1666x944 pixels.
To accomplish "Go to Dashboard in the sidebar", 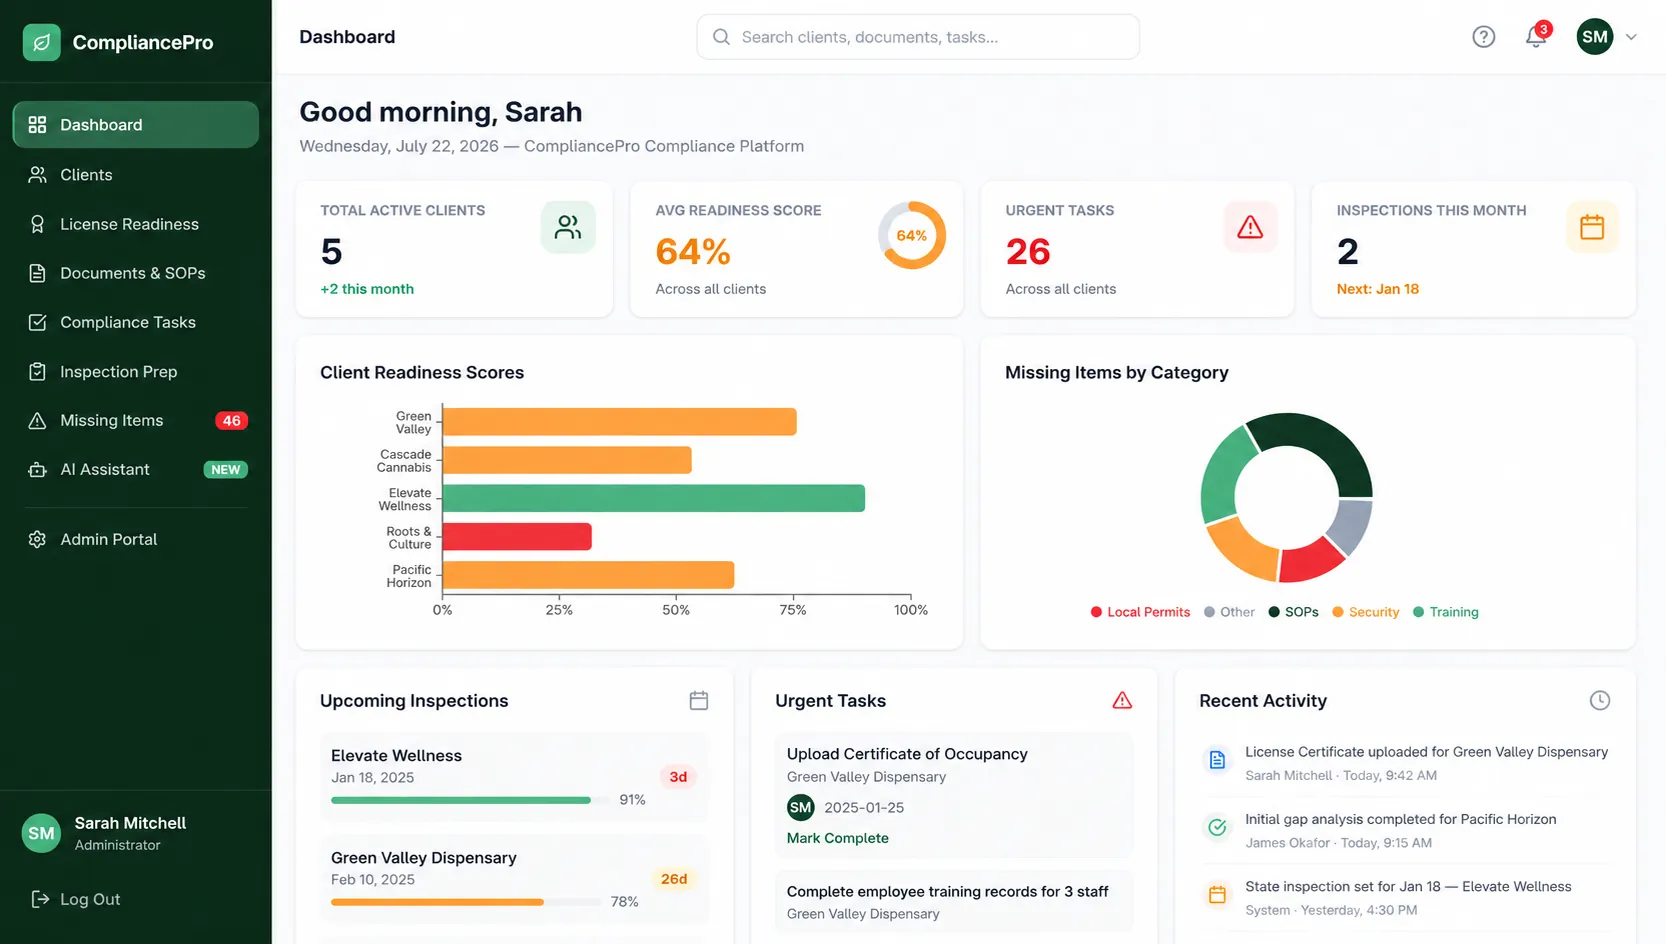I will tap(136, 125).
